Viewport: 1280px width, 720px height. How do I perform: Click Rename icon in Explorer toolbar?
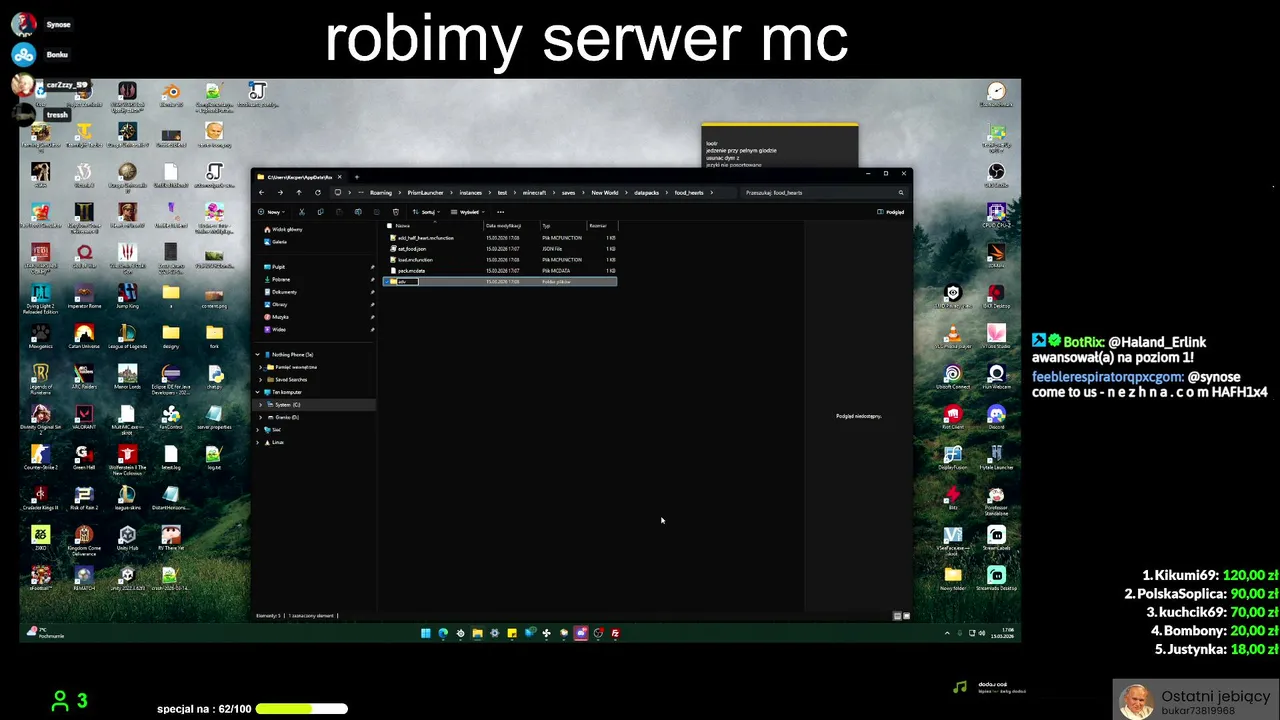click(x=358, y=212)
